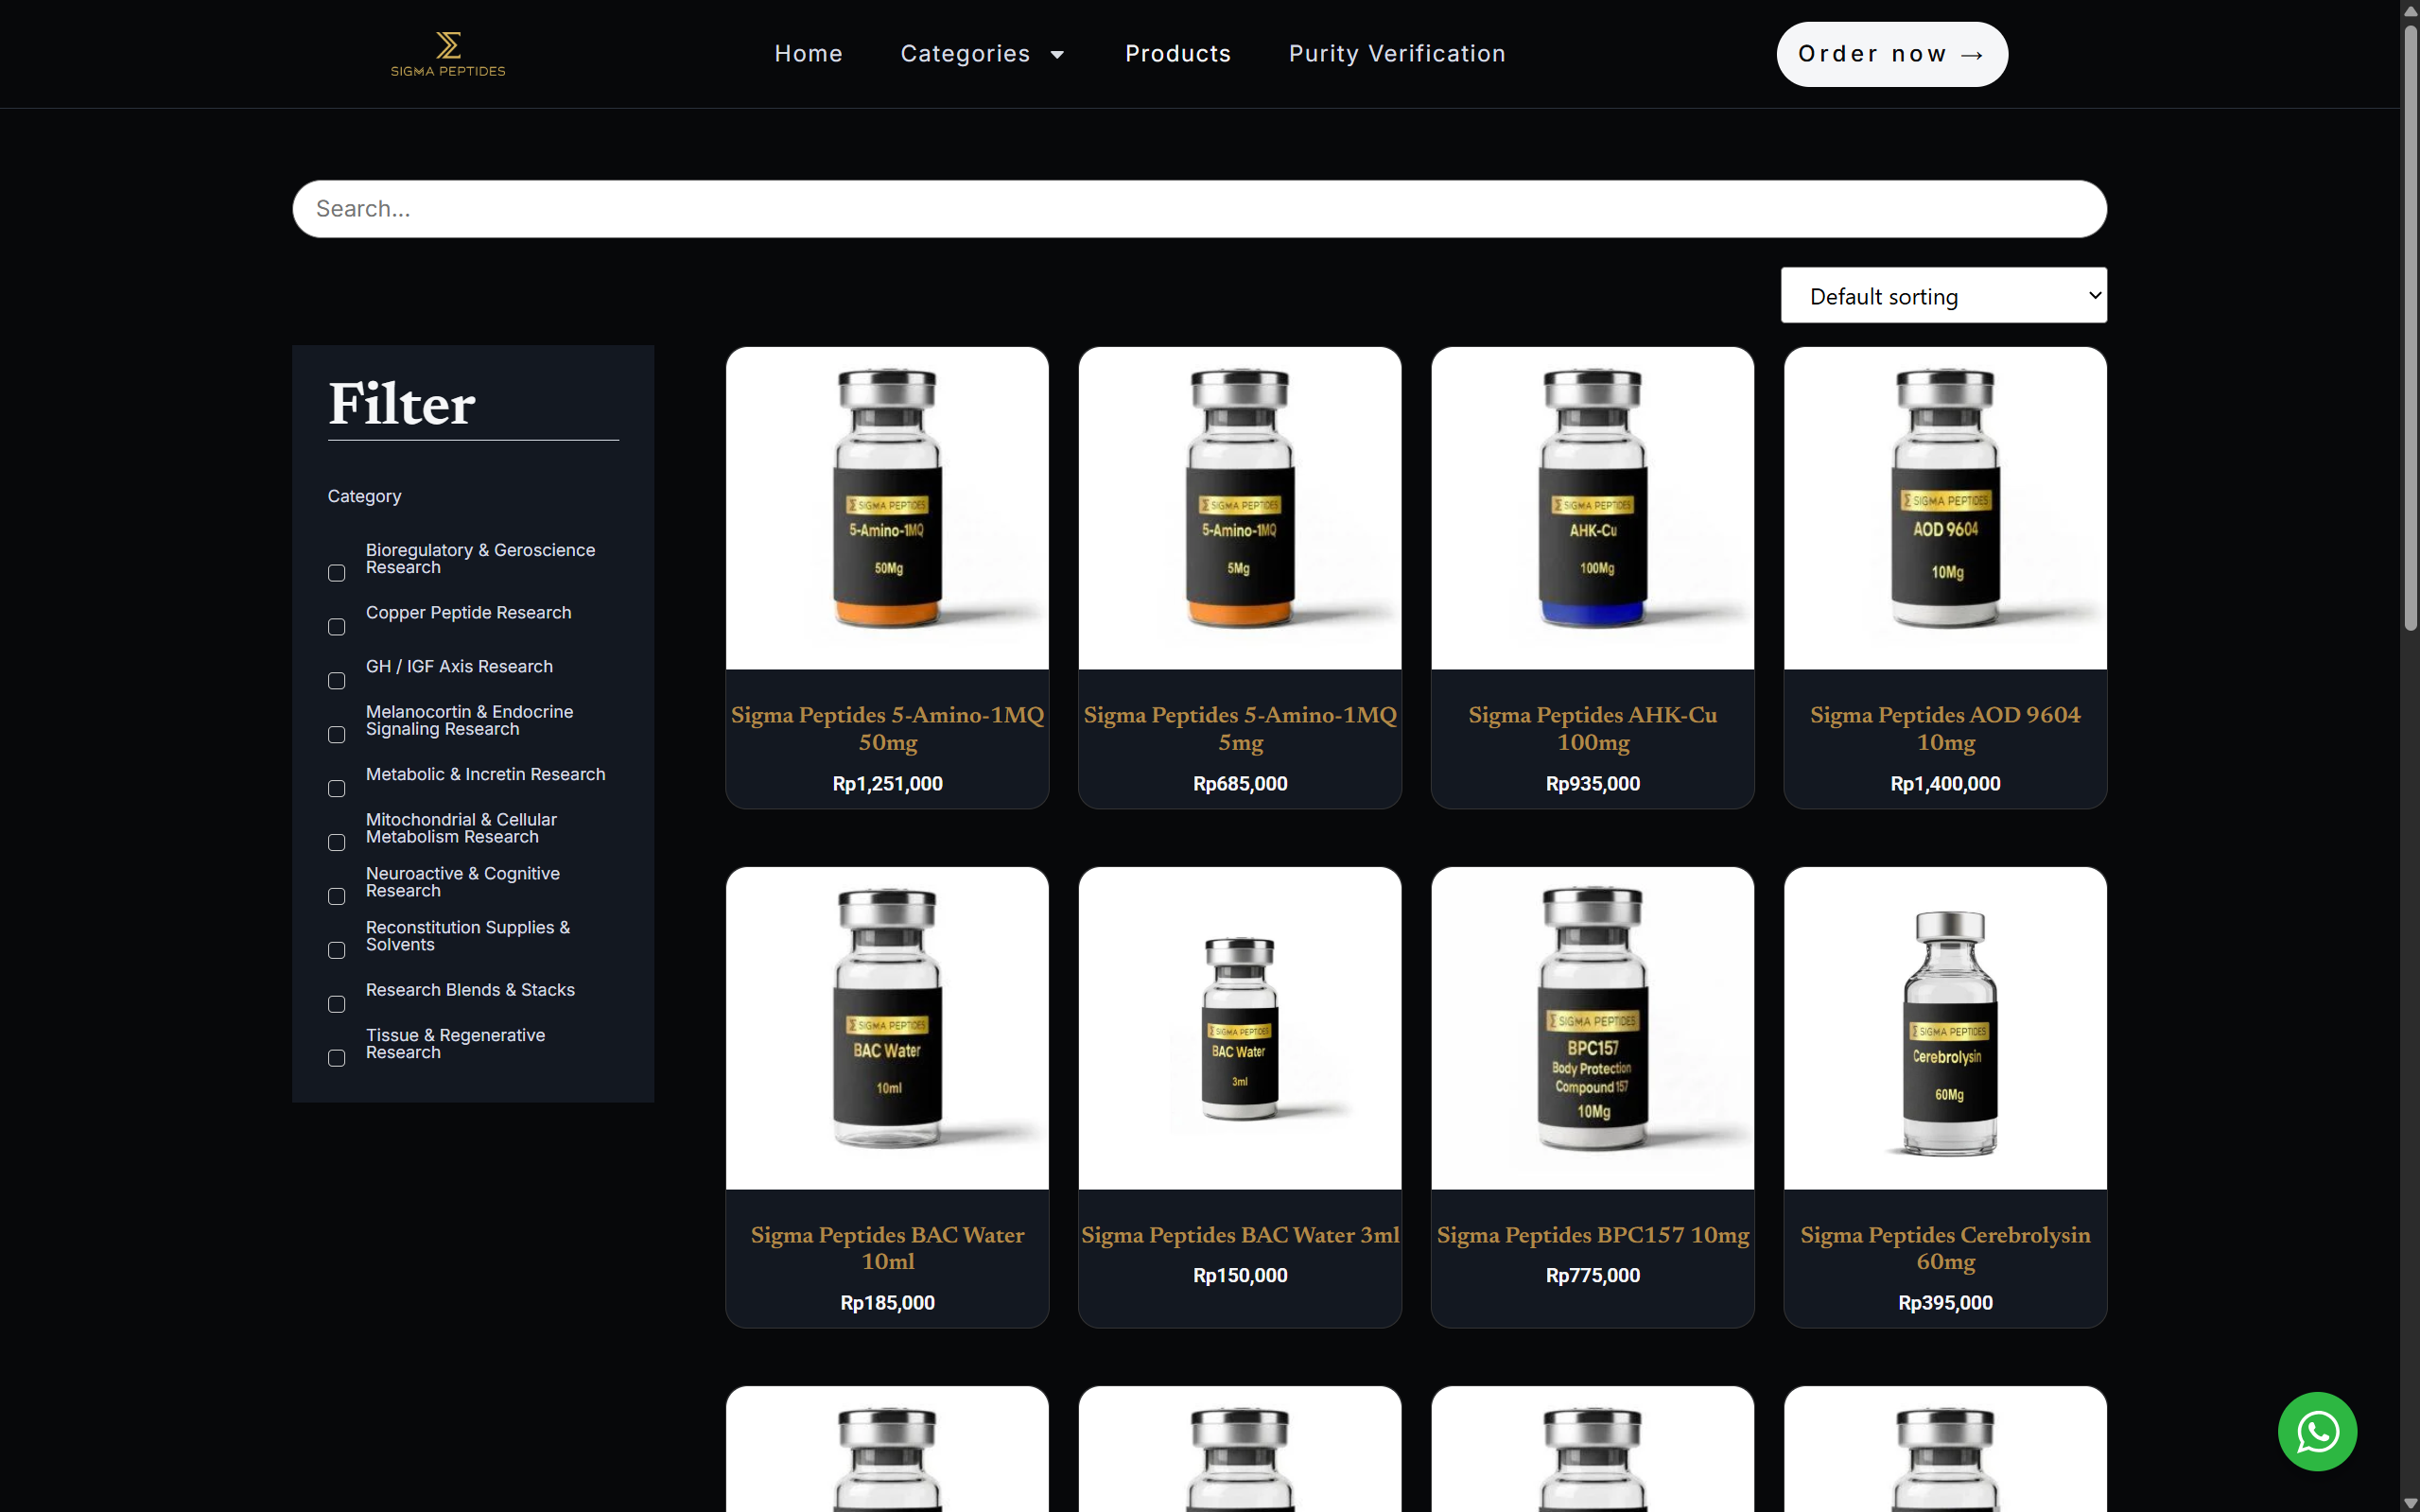Check Reconstitution Supplies & Solvents filter
Image resolution: width=2420 pixels, height=1512 pixels.
point(337,951)
